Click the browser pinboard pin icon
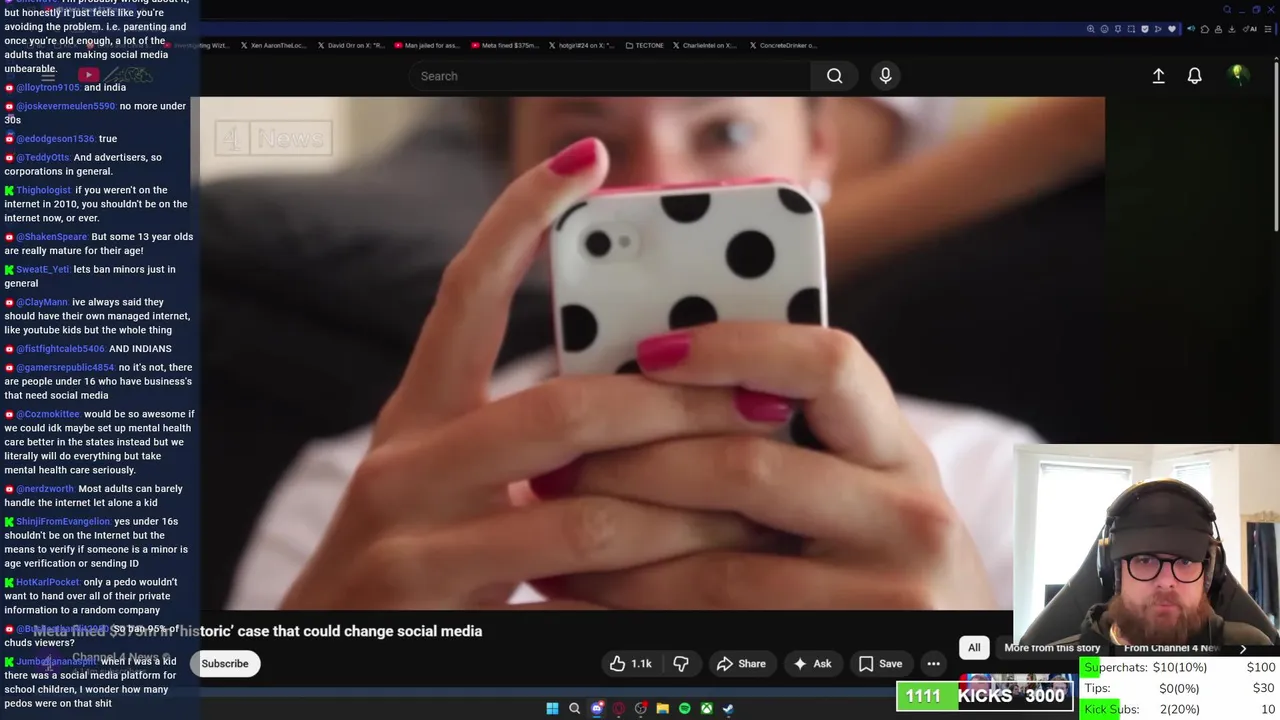Screen dimensions: 1280x720 click(1118, 29)
